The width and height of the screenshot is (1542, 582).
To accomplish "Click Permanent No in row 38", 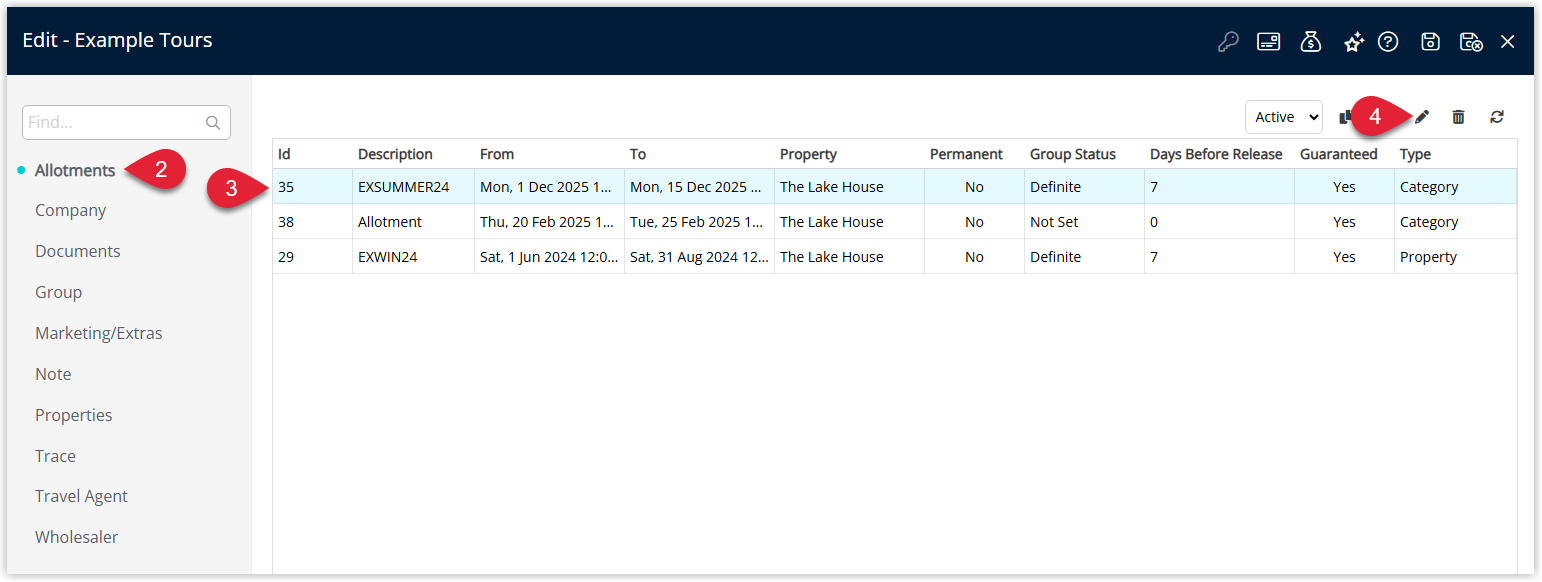I will (x=974, y=222).
